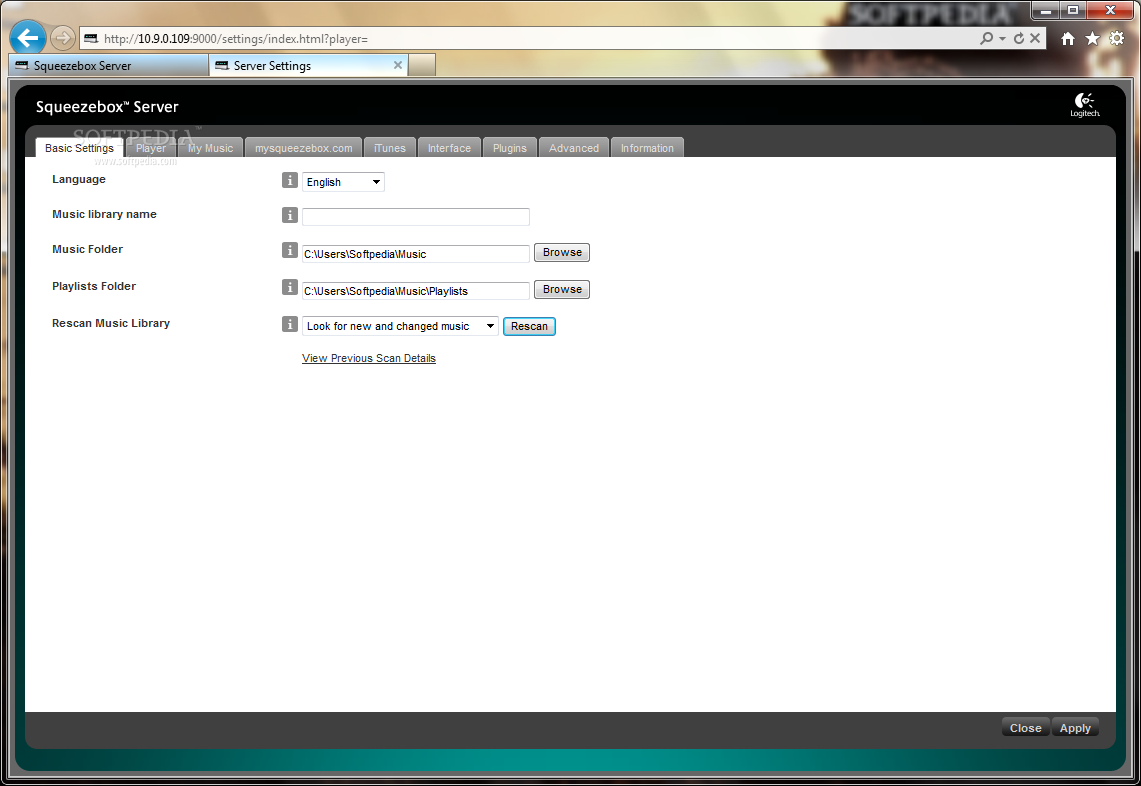Screen dimensions: 1141x786
Task: Open a new blank browser tab
Action: tap(422, 65)
